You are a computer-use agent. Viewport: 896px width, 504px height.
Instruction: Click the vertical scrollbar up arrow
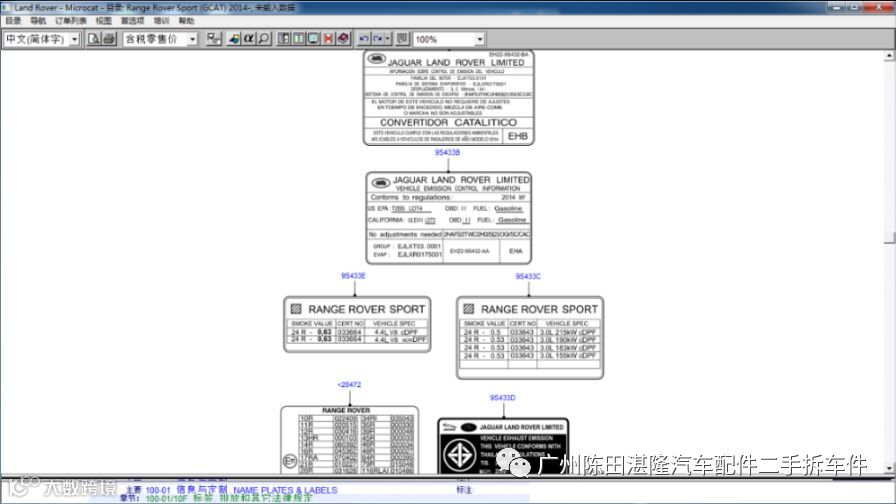click(889, 56)
